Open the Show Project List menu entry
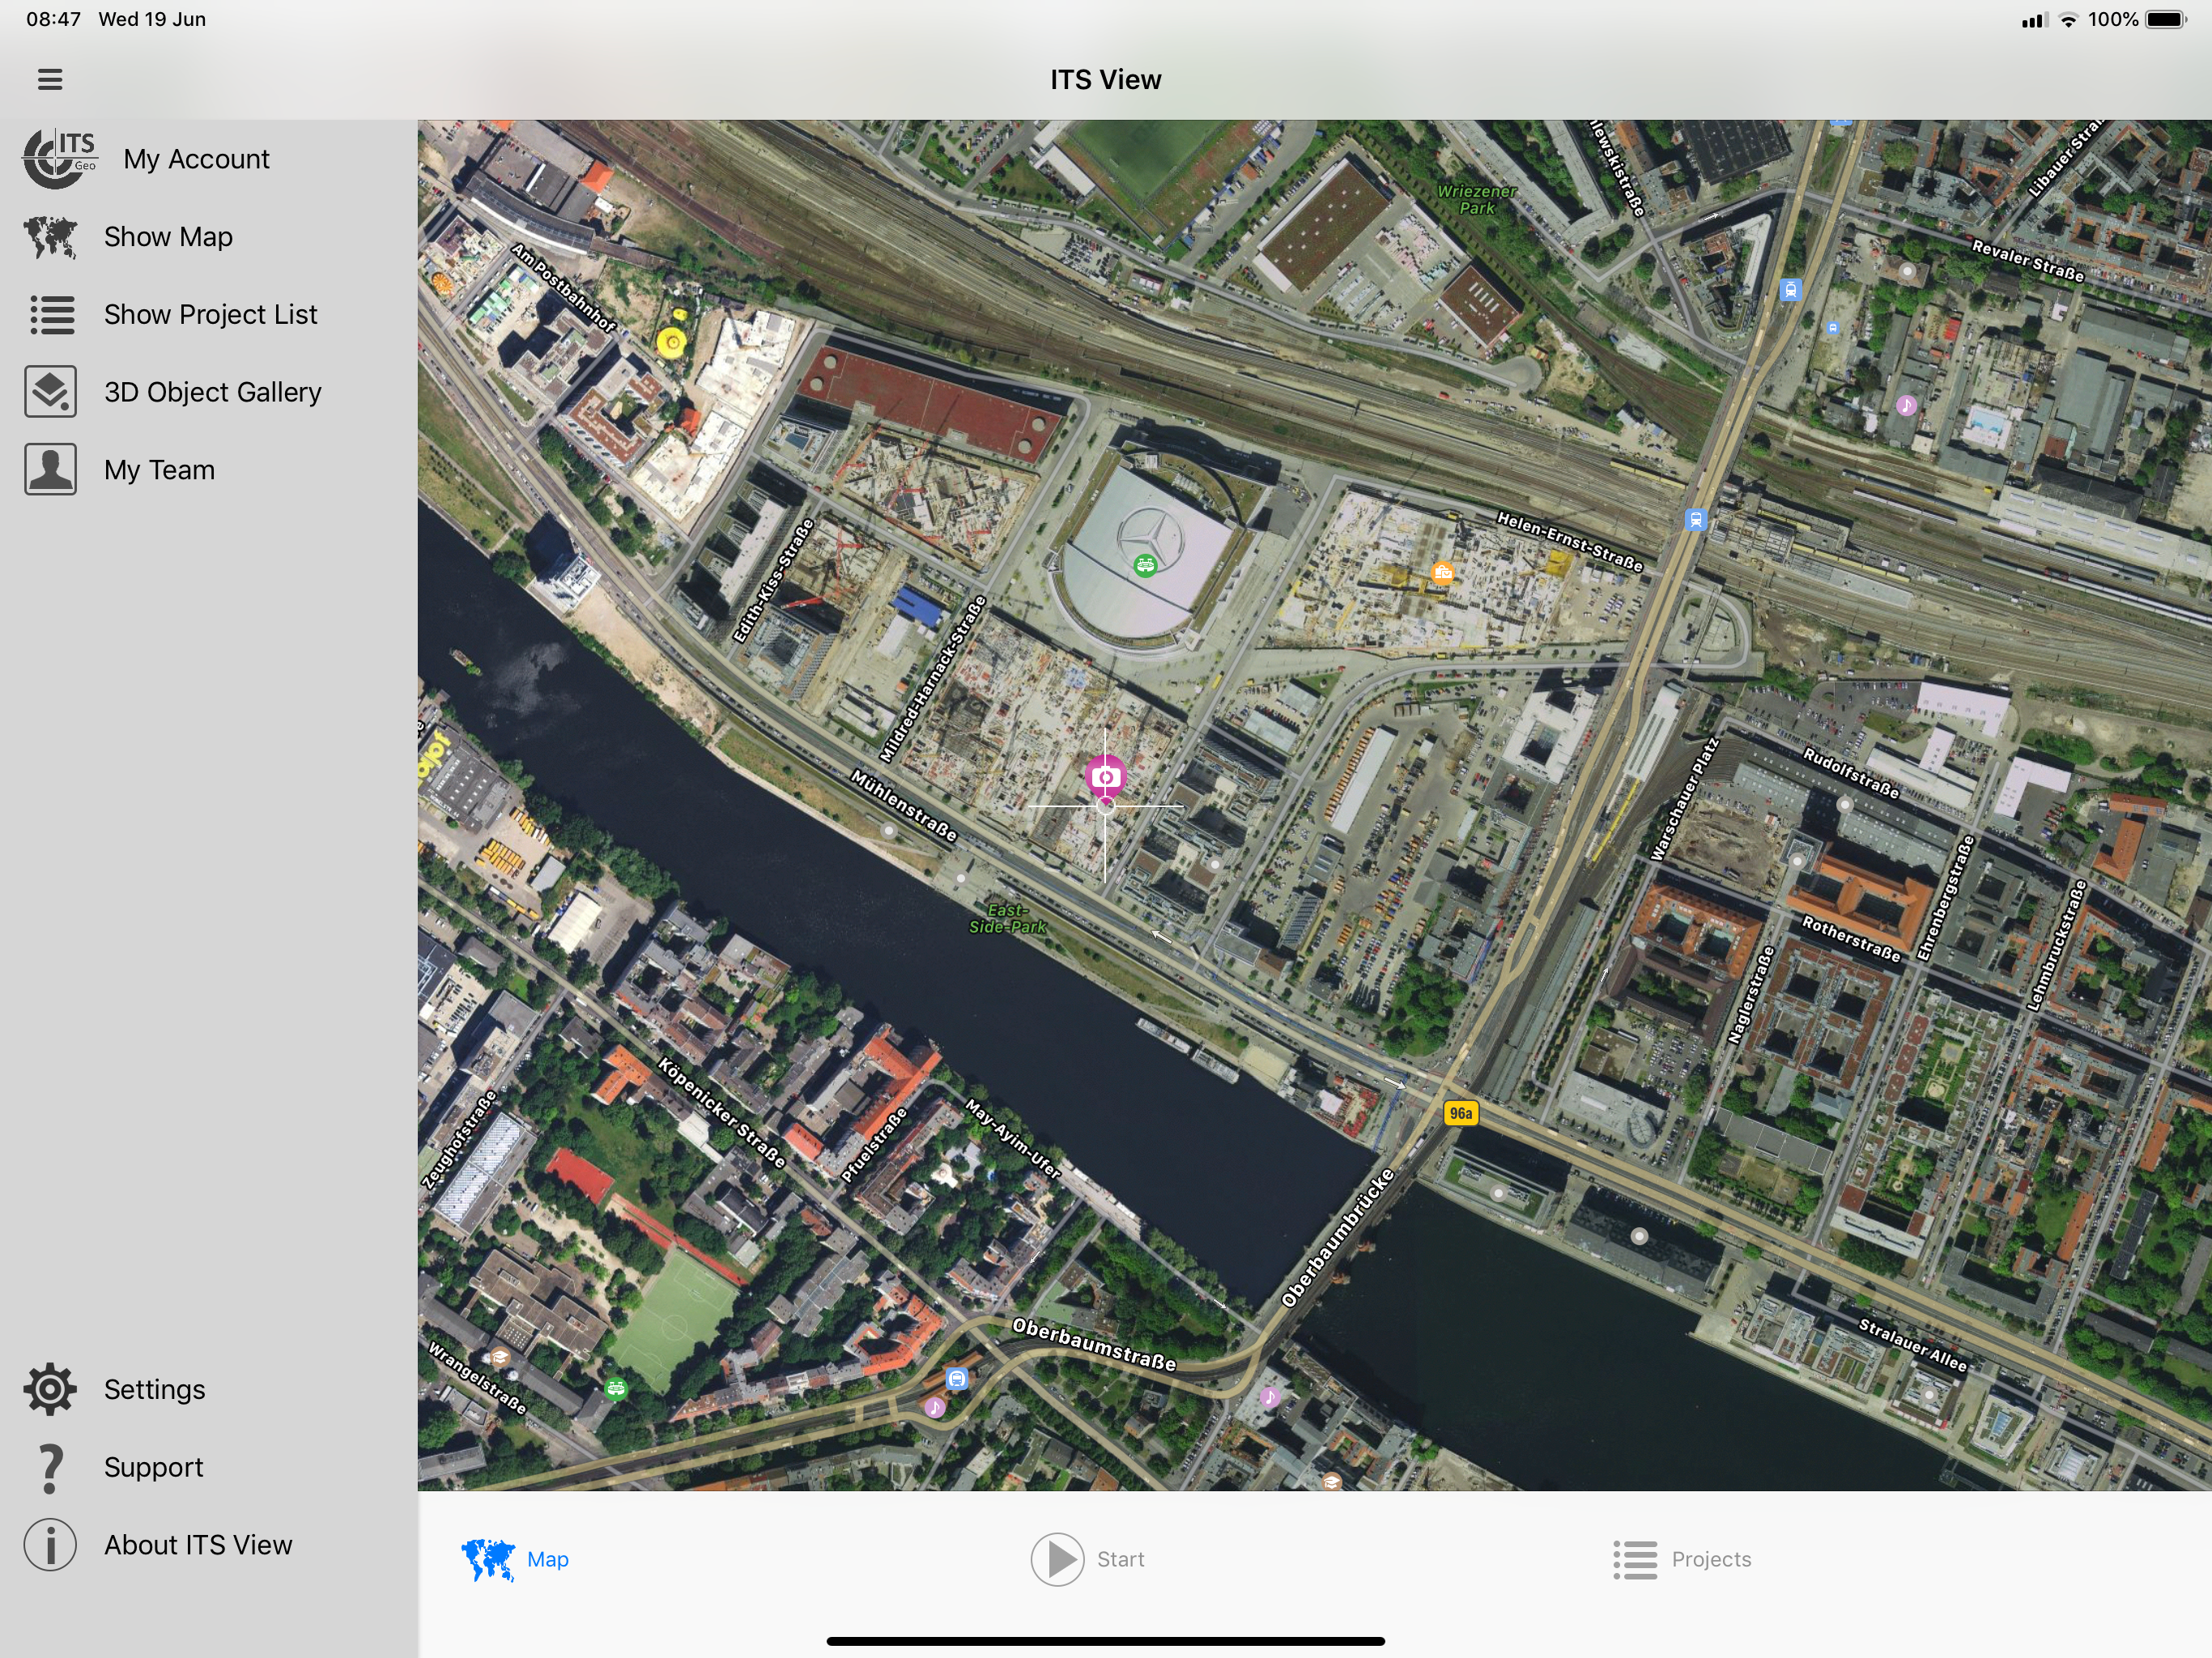Screen dimensions: 2212x1658 pyautogui.click(x=210, y=314)
